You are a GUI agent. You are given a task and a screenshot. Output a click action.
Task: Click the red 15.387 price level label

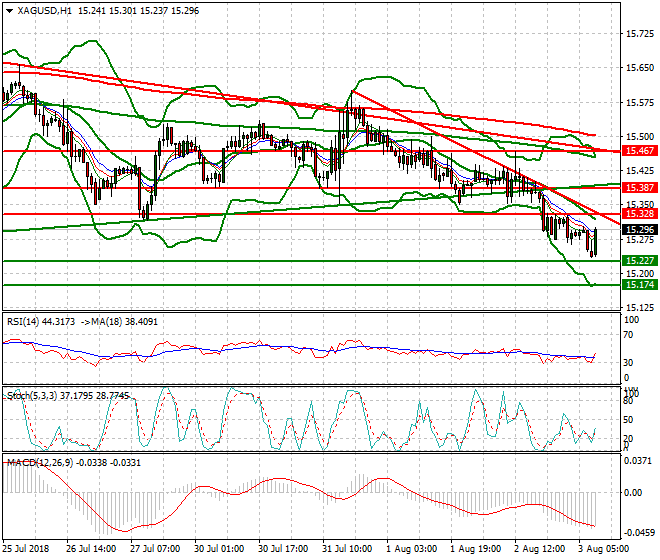(640, 188)
